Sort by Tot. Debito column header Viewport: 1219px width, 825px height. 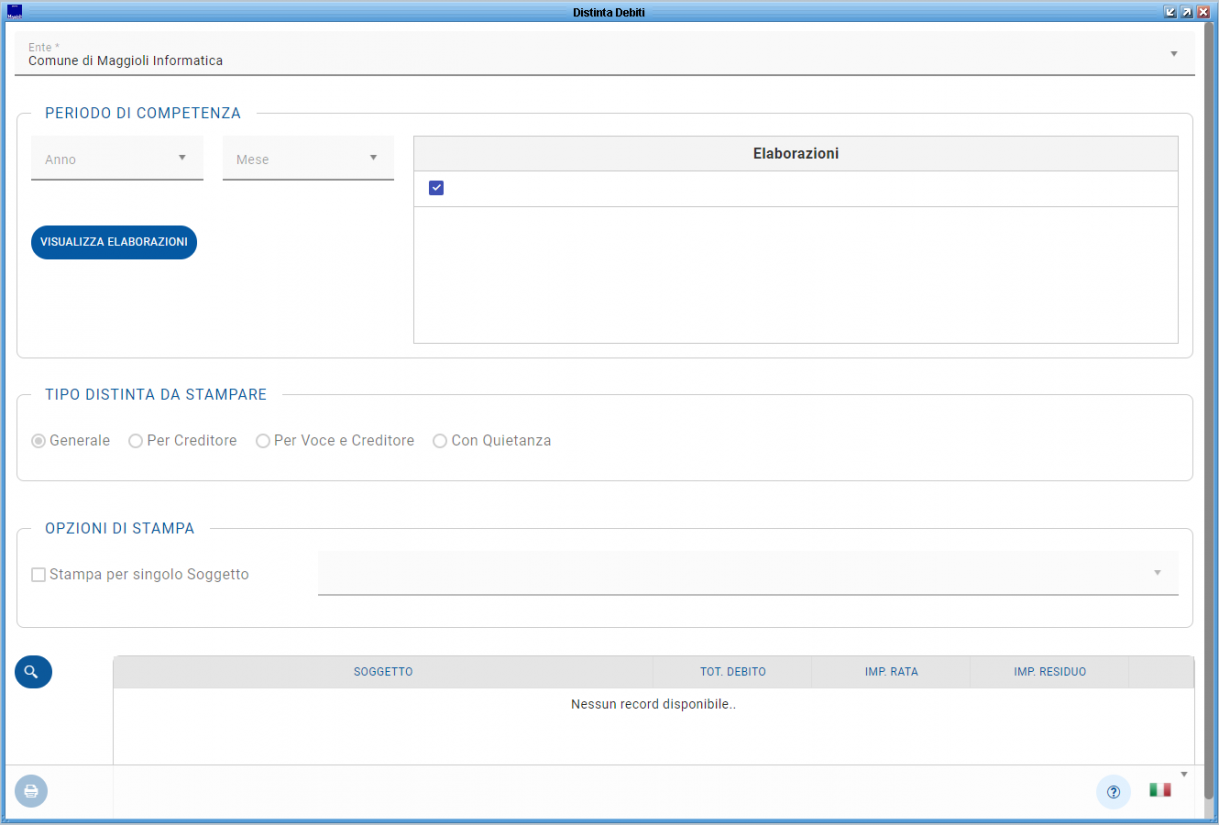point(732,672)
